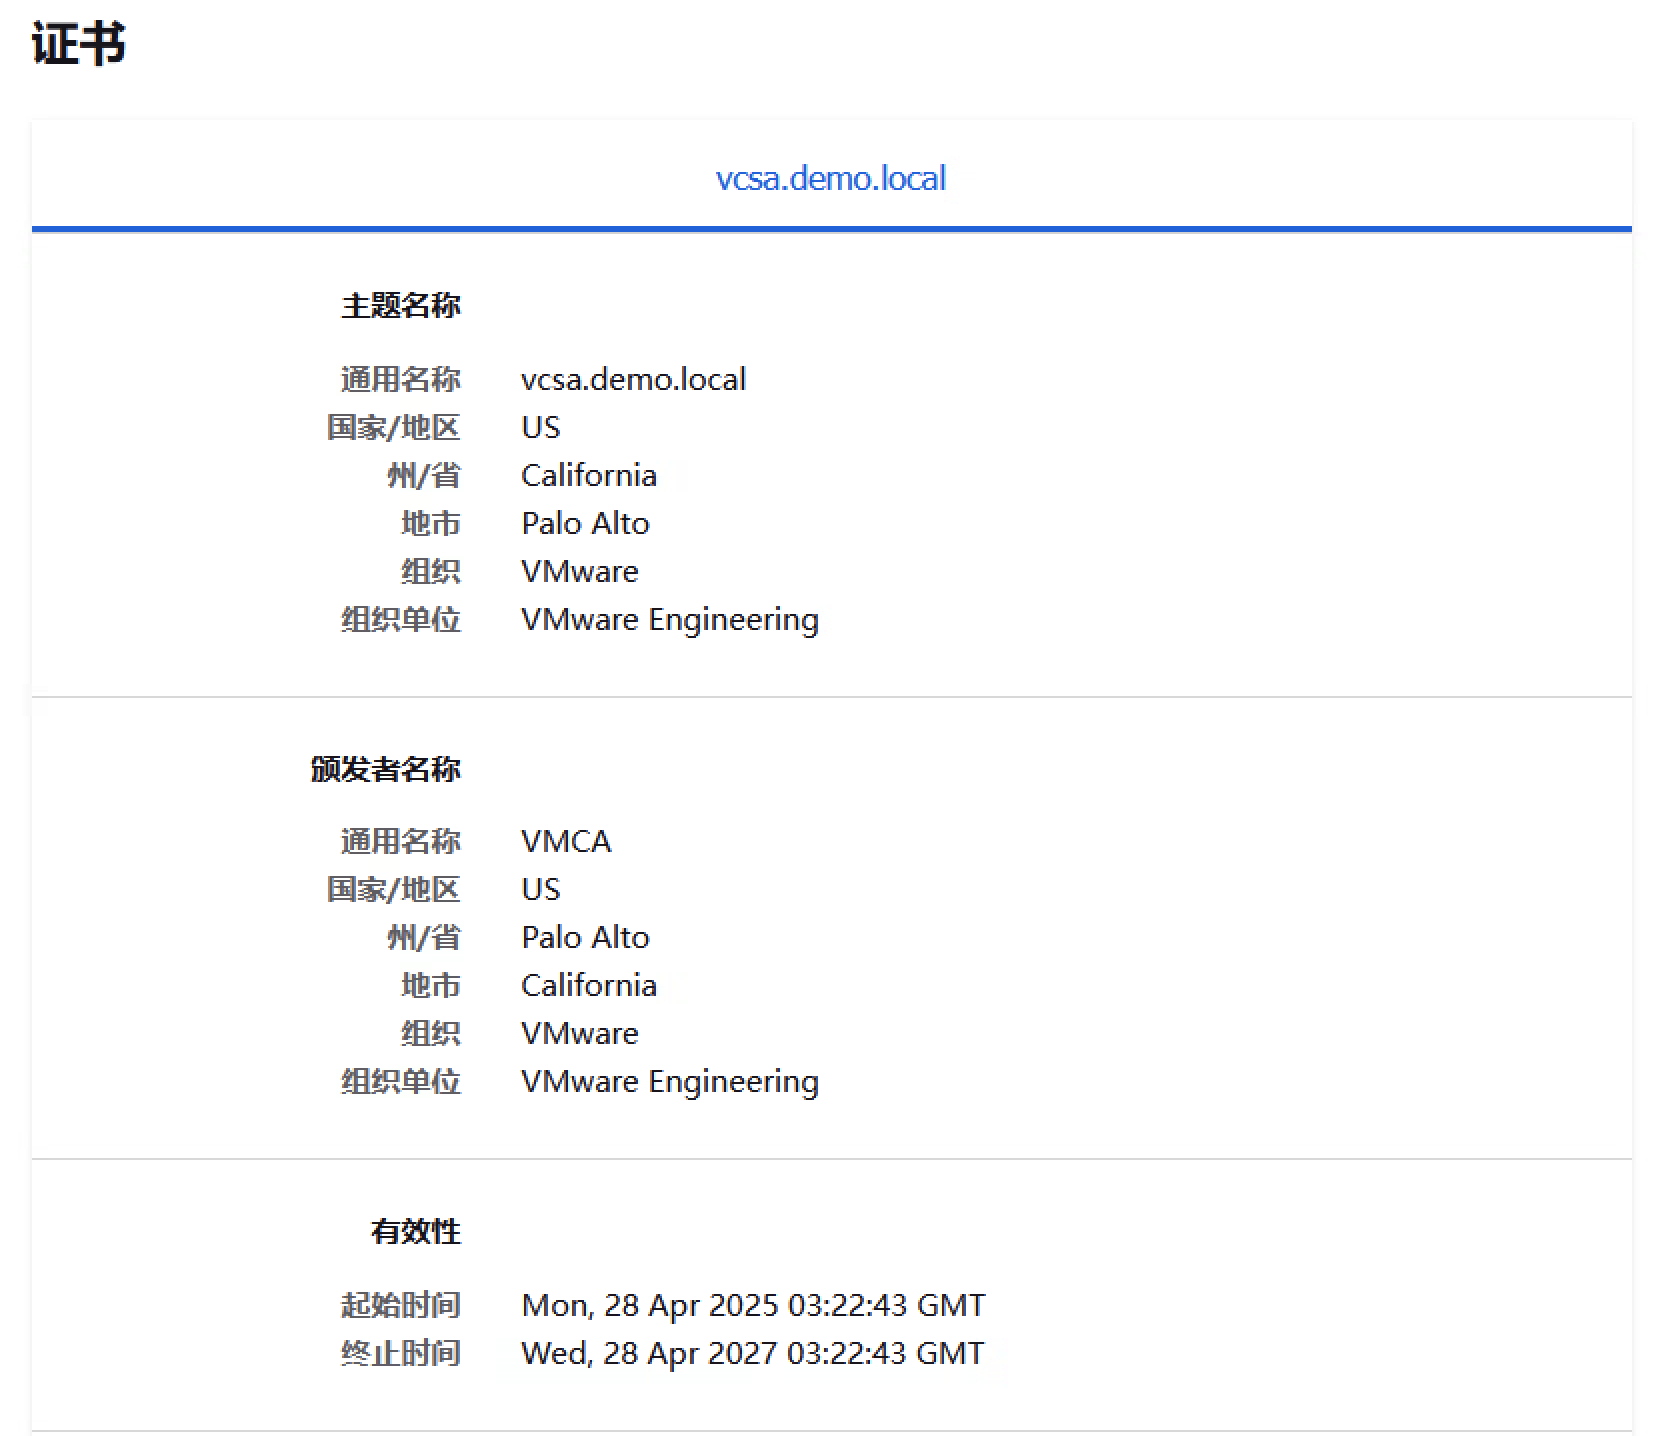Screen dimensions: 1658x1436
Task: Click Palo Alto value under 颁发者名称
Action: pos(585,937)
